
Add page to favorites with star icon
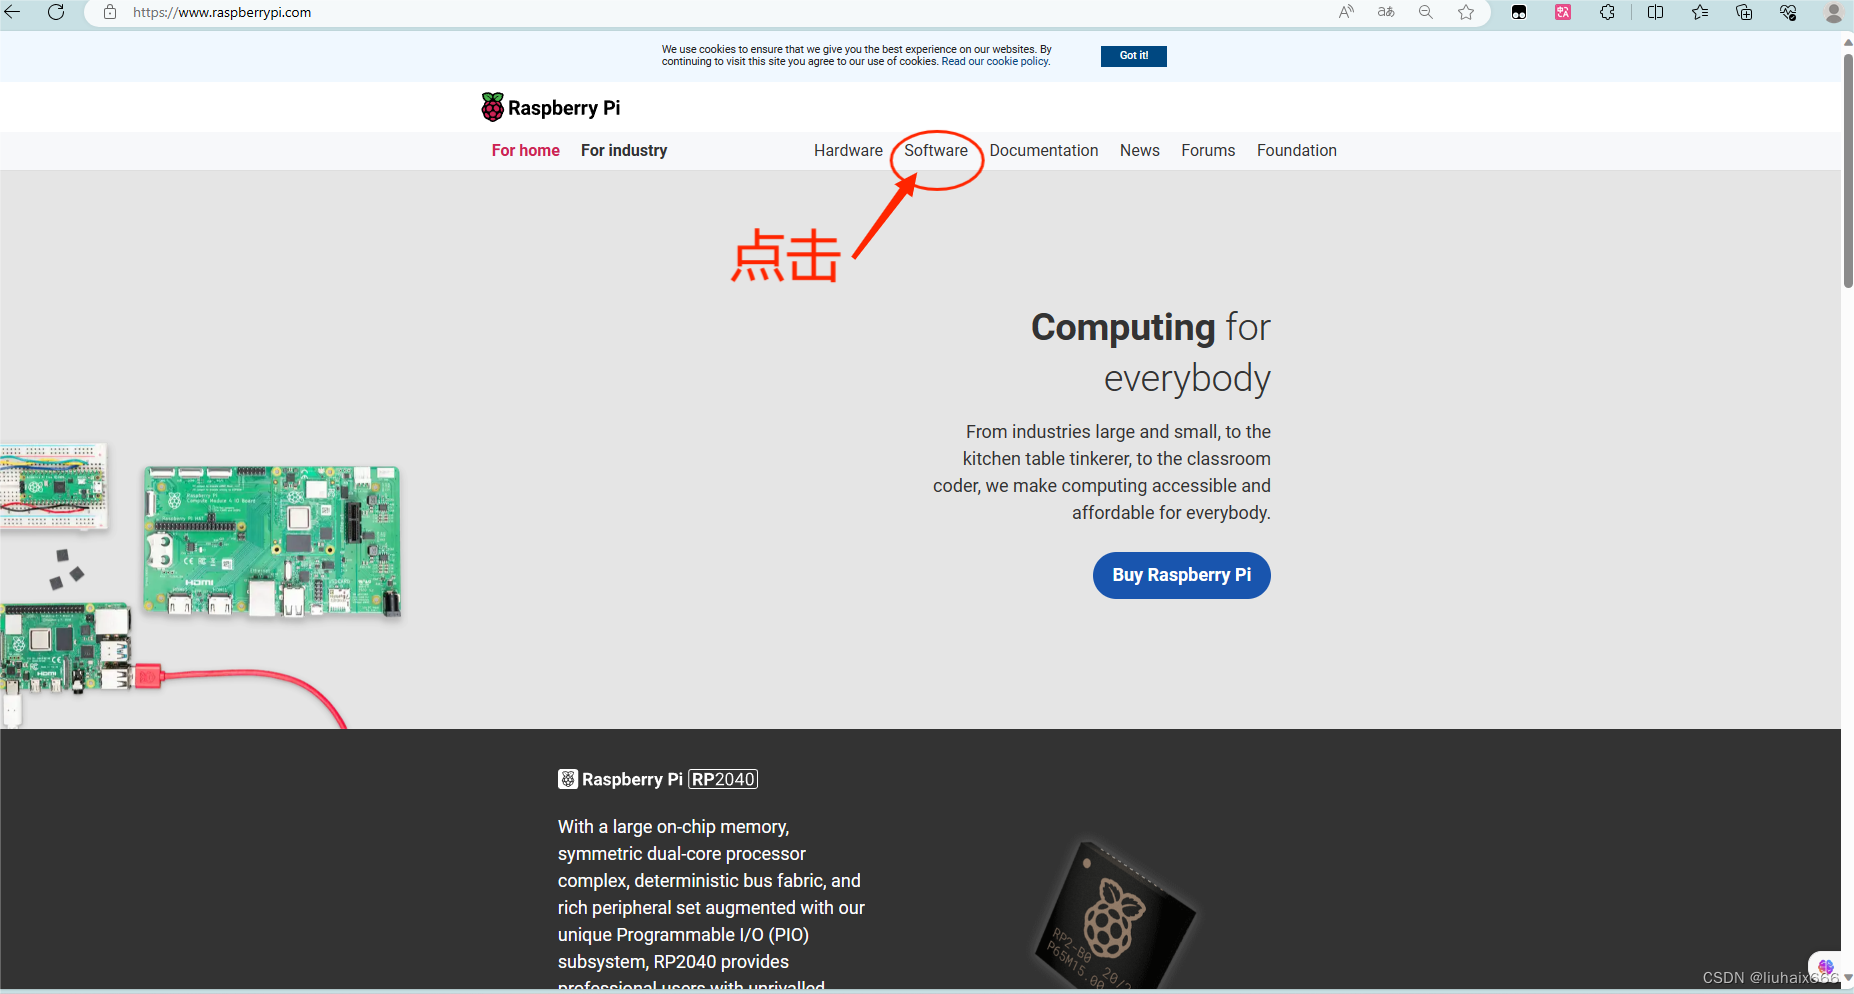click(x=1466, y=12)
